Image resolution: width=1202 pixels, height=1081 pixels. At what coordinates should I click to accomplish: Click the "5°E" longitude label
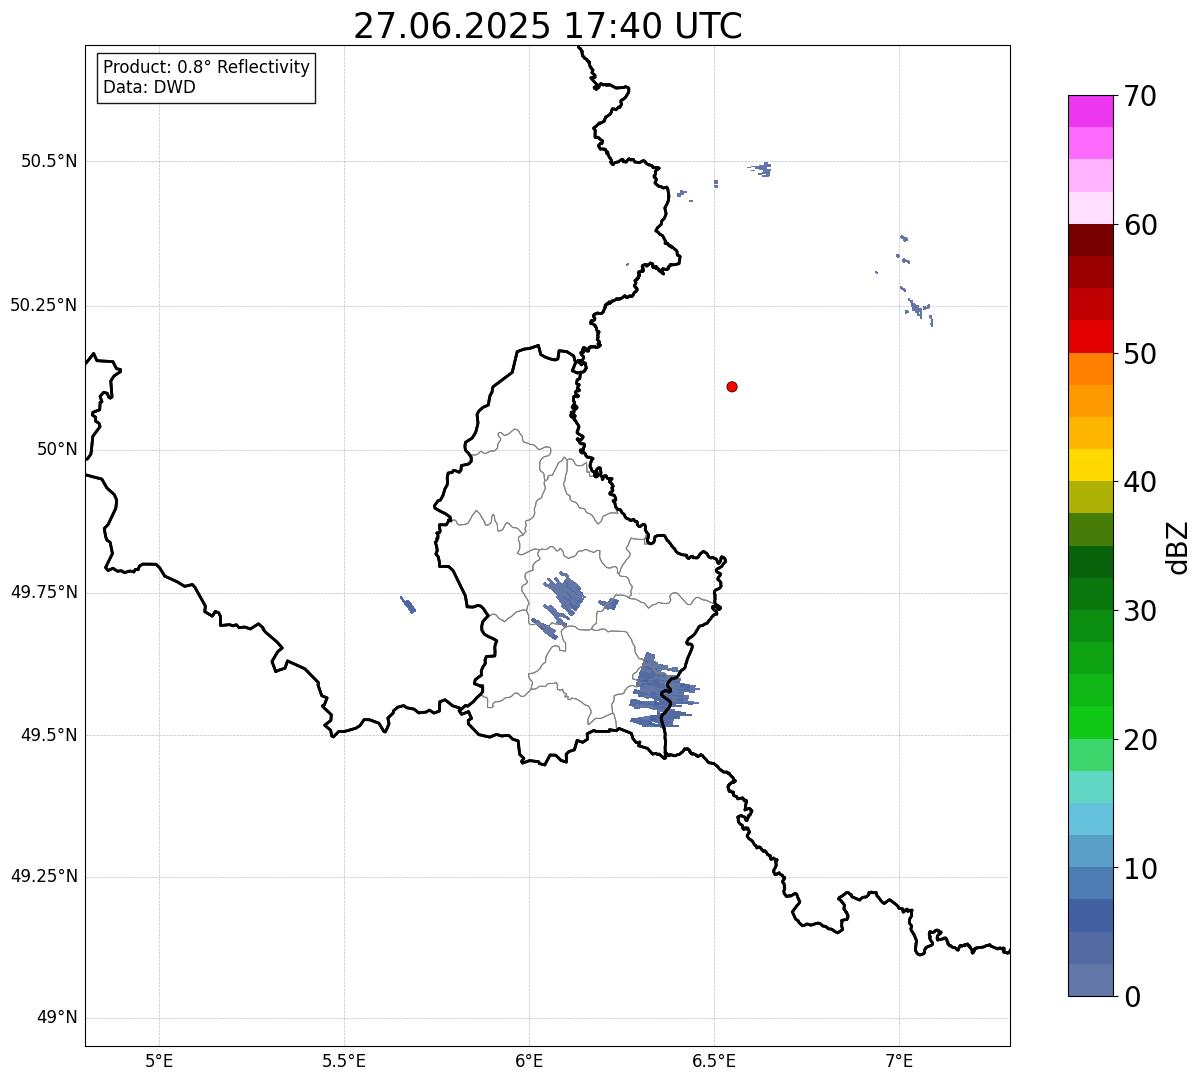click(159, 1061)
